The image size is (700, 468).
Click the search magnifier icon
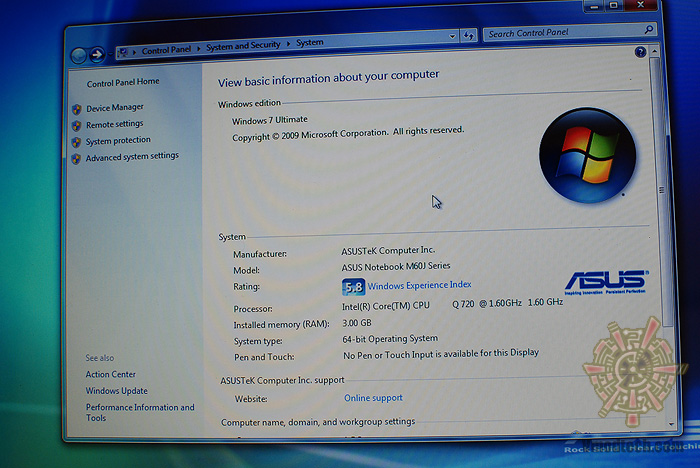[x=649, y=30]
